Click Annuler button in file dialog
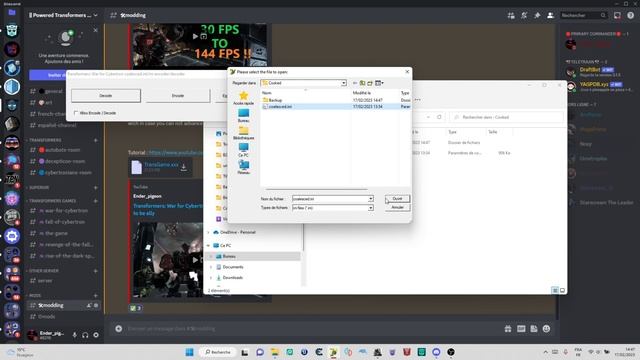The height and width of the screenshot is (360, 640). (x=397, y=207)
